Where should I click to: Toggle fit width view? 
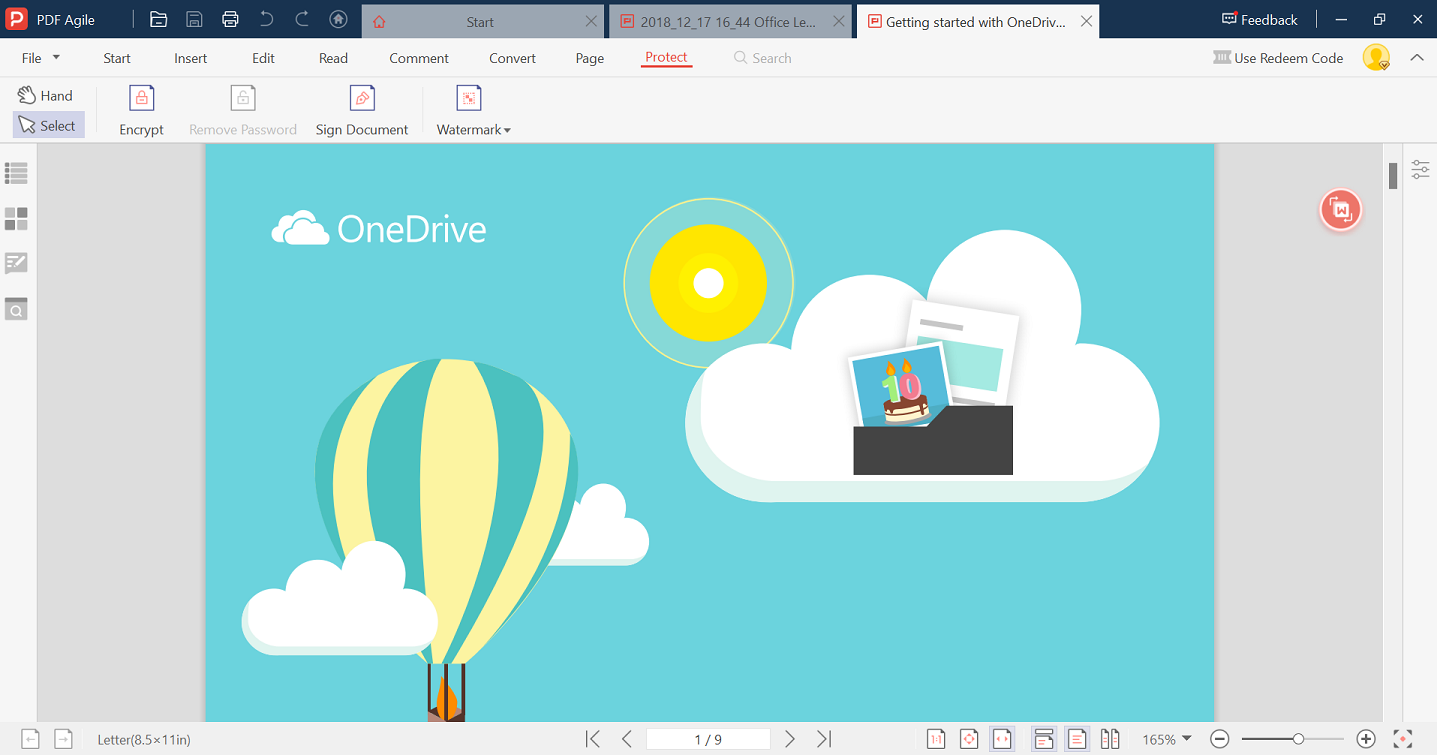point(1002,739)
